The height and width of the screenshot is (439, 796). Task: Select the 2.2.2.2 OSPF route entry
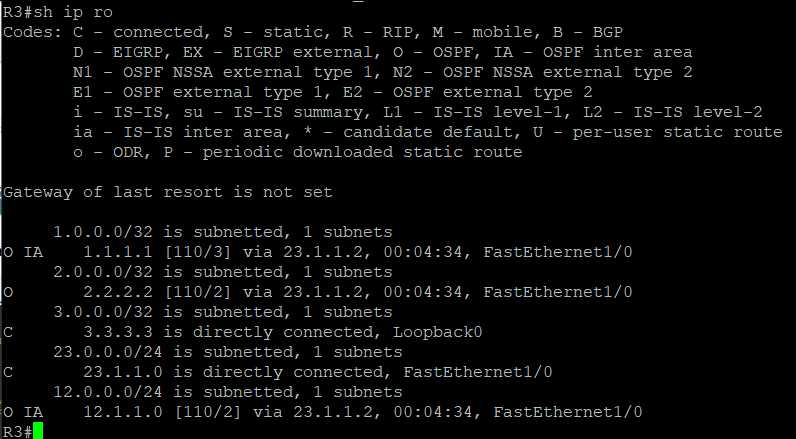point(317,292)
